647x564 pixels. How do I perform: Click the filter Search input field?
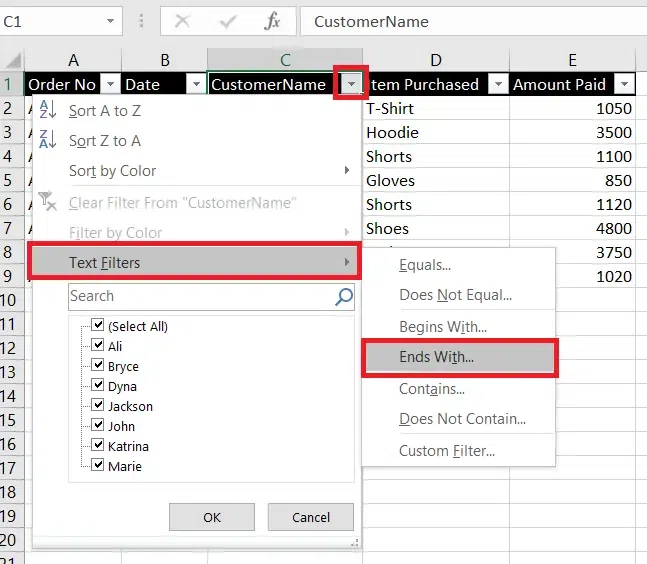(200, 296)
